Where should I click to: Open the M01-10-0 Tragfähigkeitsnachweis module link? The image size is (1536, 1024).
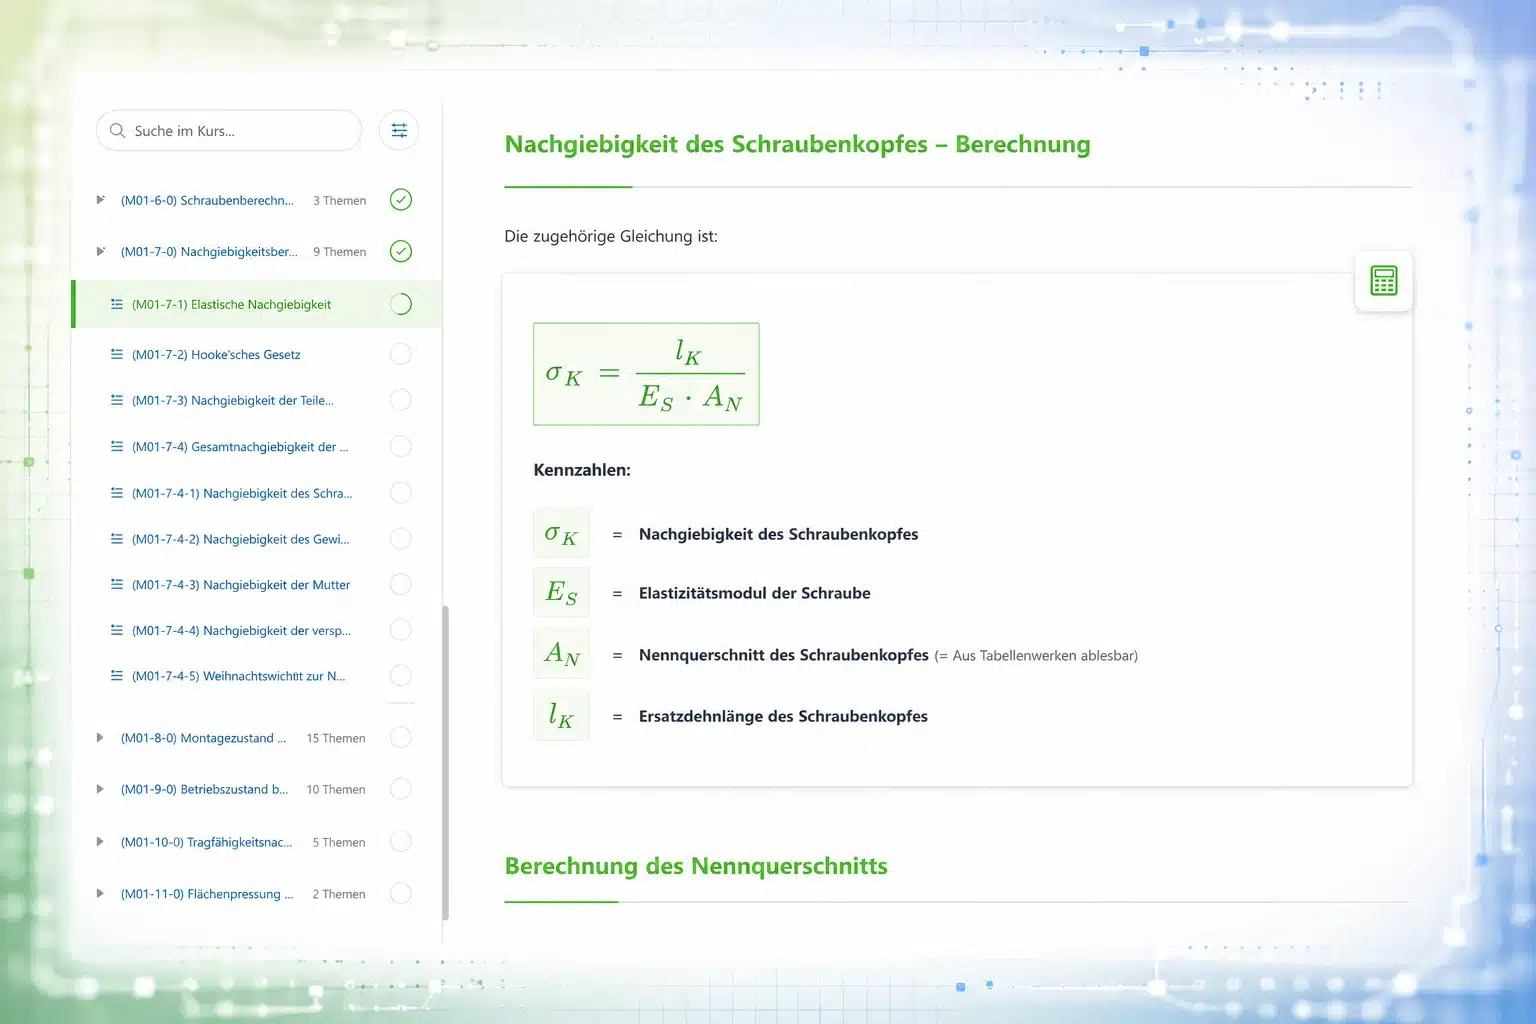pyautogui.click(x=206, y=842)
